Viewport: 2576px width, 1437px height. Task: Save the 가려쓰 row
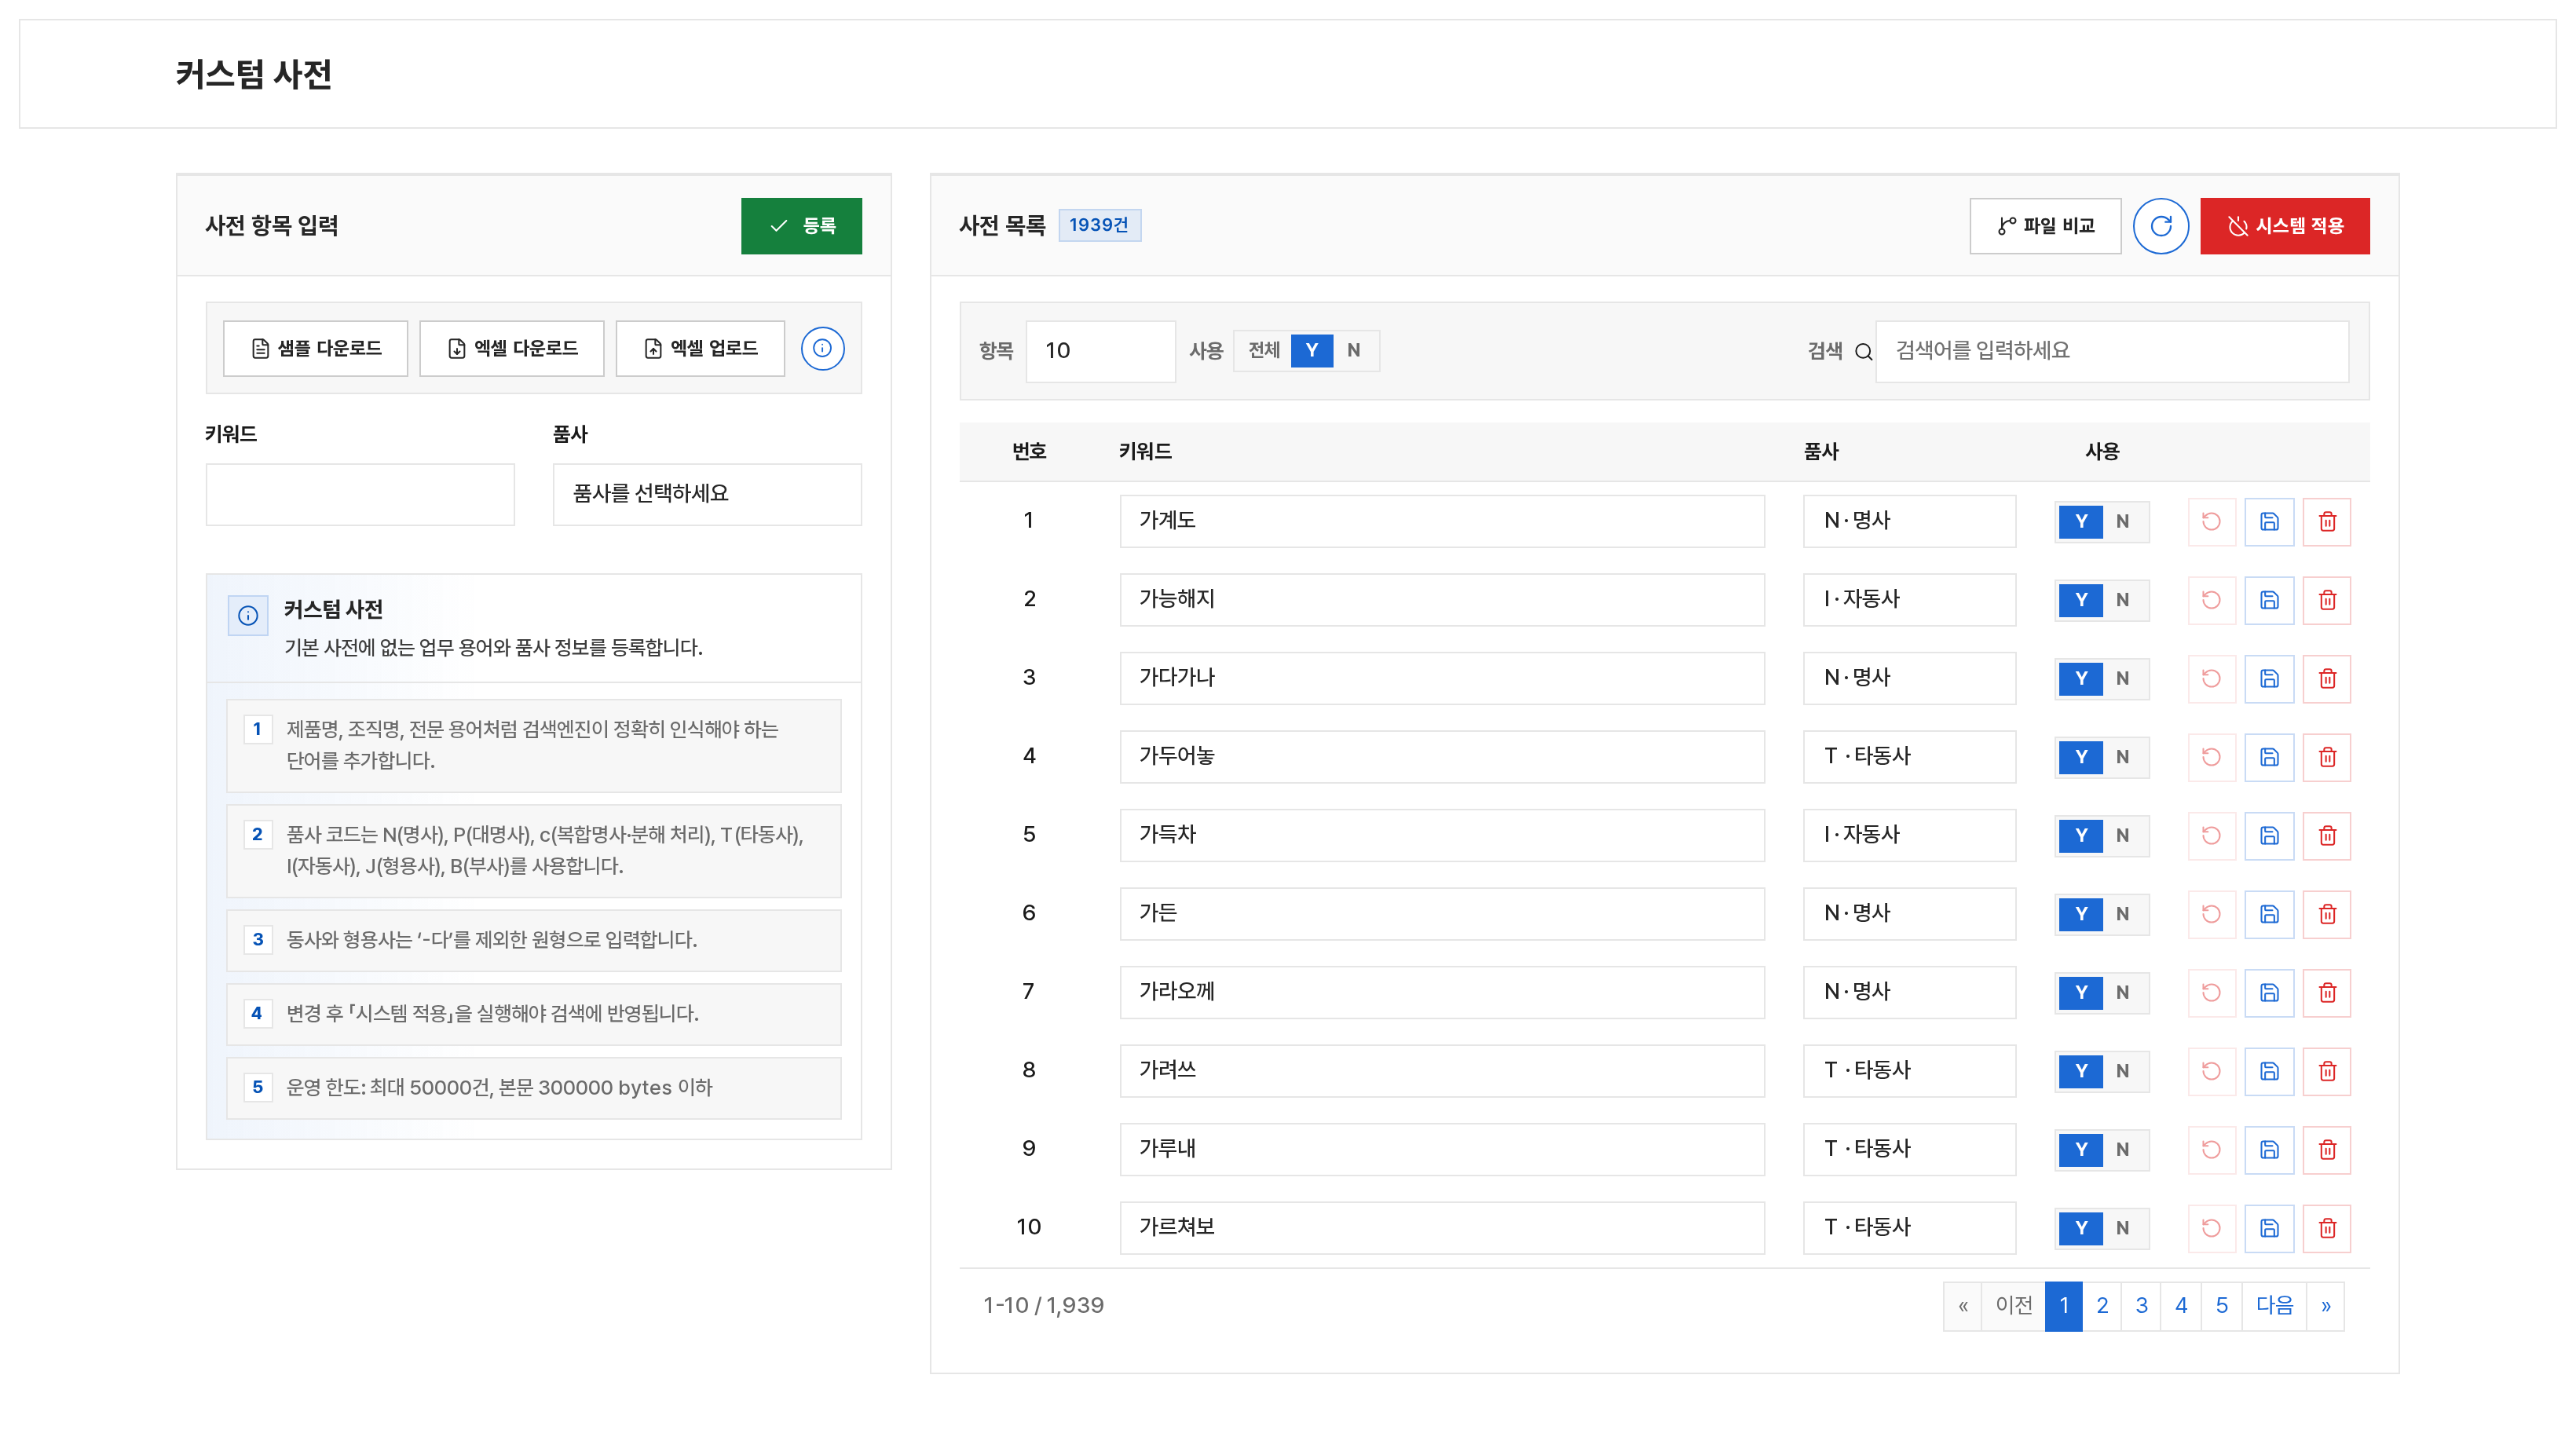pyautogui.click(x=2269, y=1071)
